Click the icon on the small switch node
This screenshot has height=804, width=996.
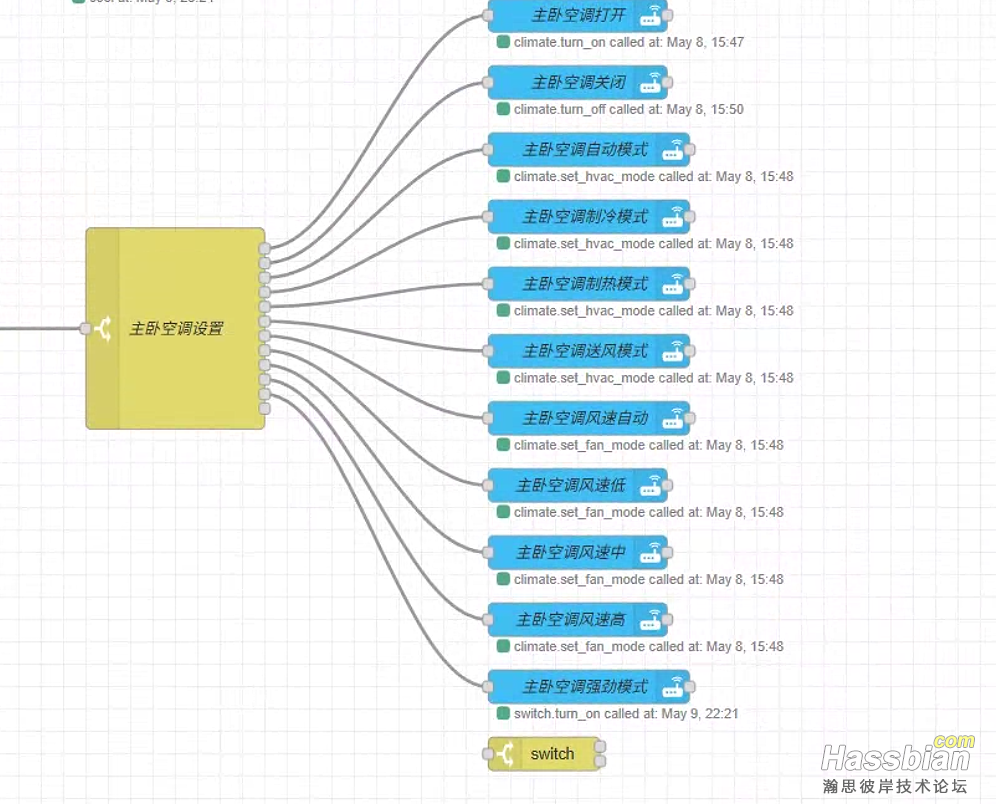coord(506,754)
